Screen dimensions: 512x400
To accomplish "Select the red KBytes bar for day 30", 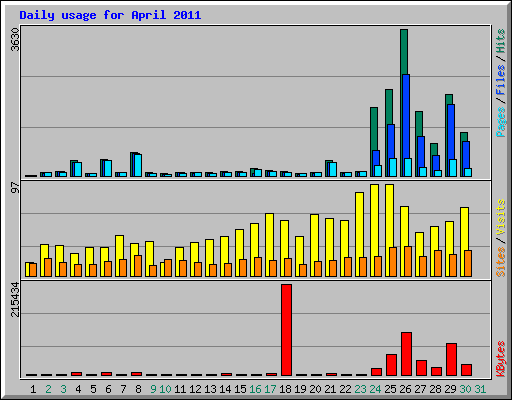I will coord(466,370).
